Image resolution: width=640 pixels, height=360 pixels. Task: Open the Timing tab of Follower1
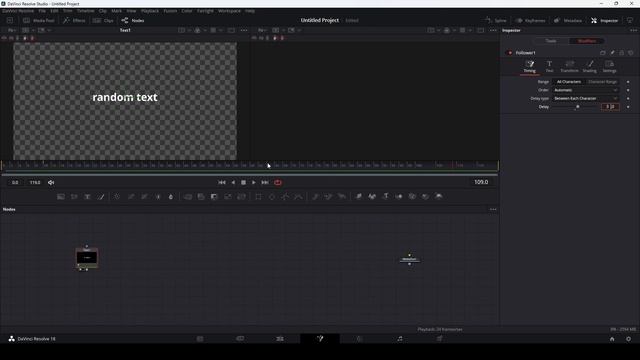529,67
